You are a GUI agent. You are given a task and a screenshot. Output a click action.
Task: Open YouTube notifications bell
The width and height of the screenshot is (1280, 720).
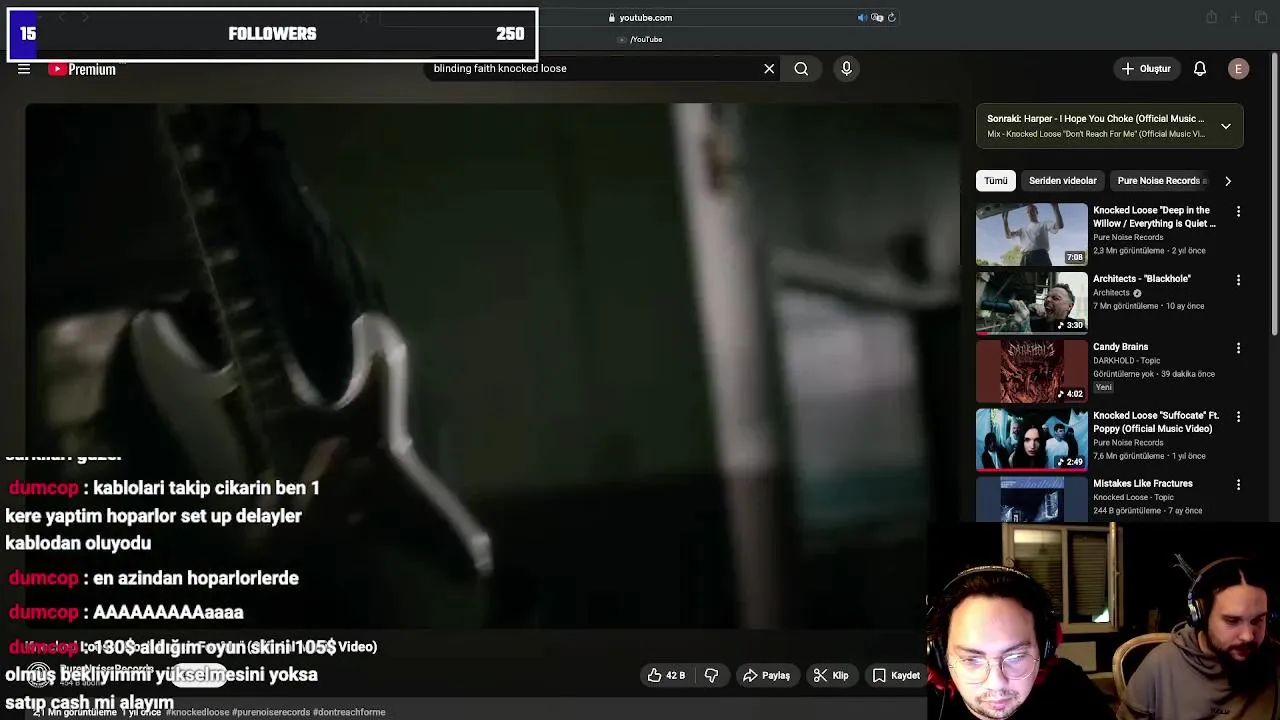[x=1200, y=69]
